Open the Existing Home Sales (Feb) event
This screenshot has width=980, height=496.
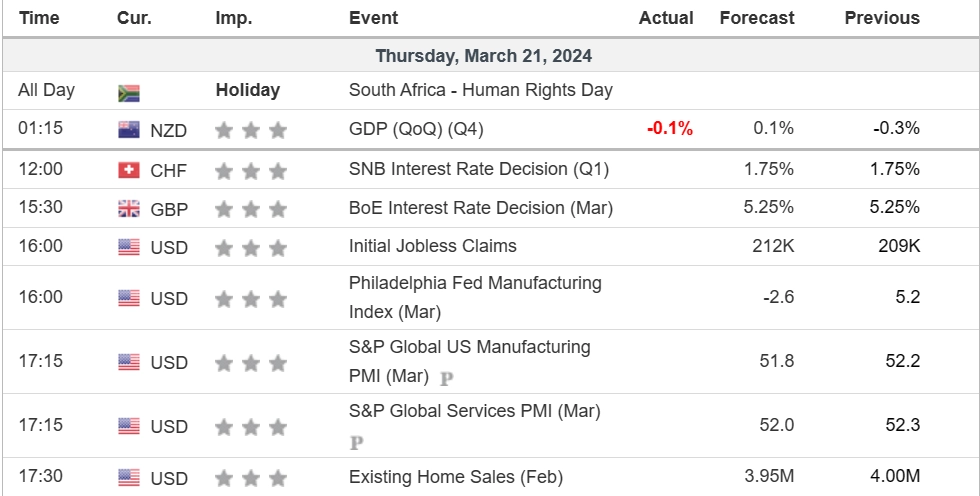pos(455,477)
